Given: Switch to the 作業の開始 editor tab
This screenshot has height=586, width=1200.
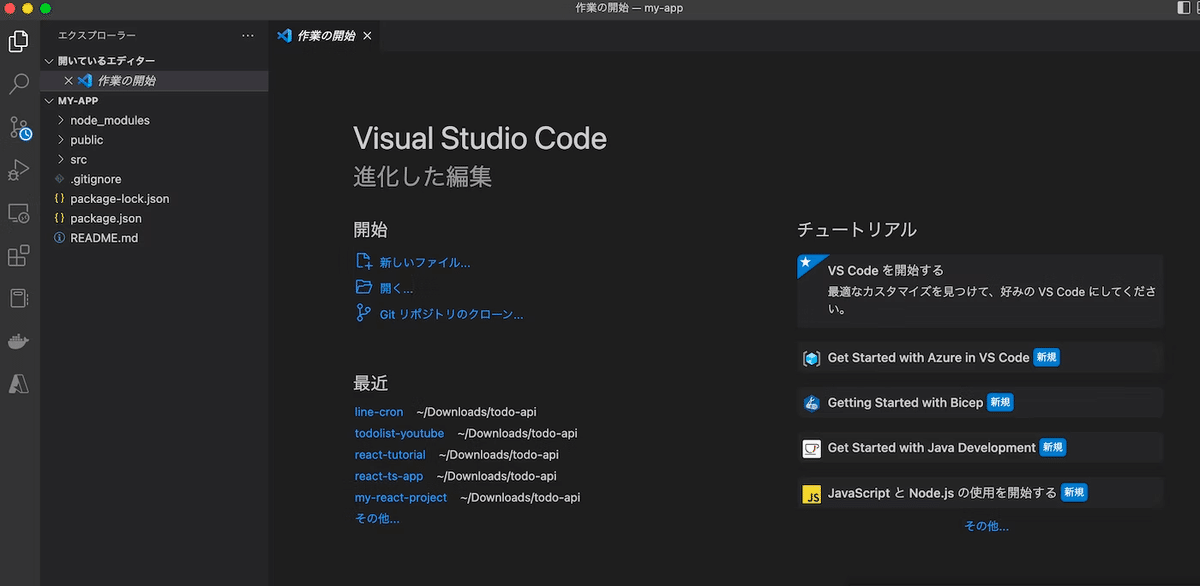Looking at the screenshot, I should [x=326, y=35].
